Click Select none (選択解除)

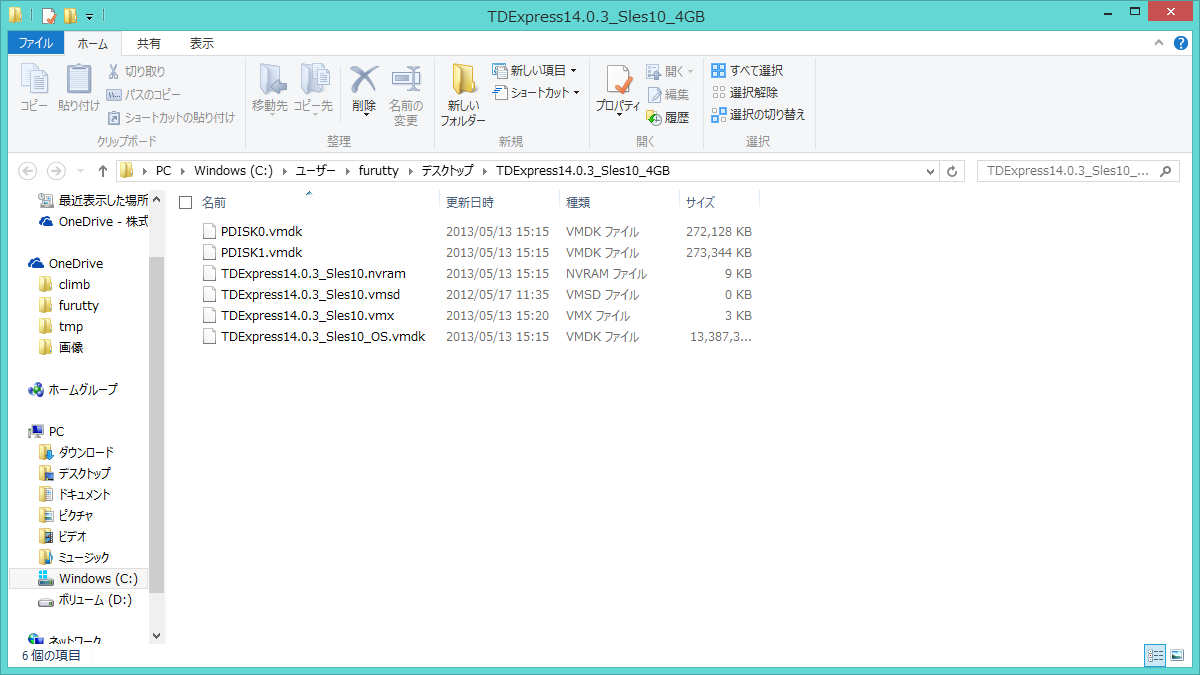click(x=744, y=92)
